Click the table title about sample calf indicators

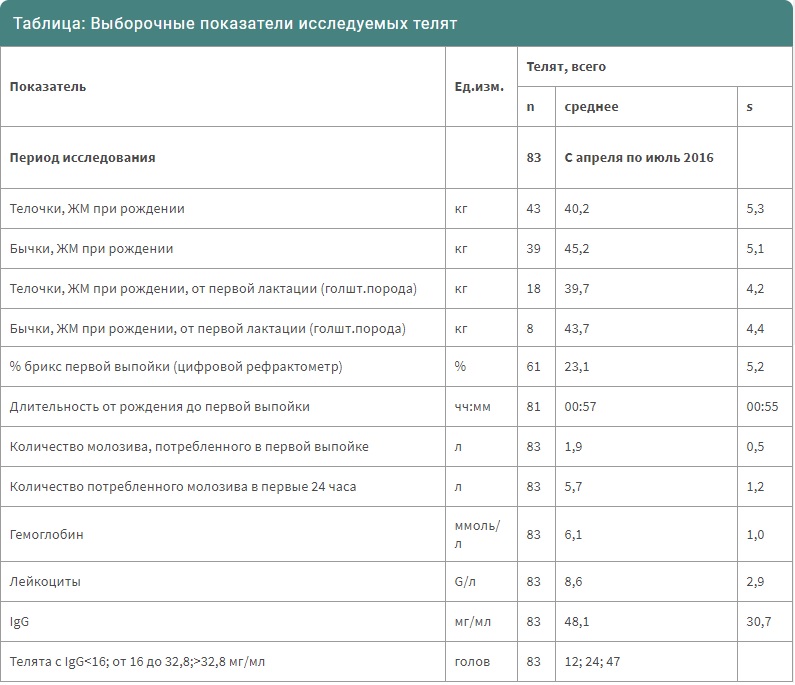pos(234,23)
